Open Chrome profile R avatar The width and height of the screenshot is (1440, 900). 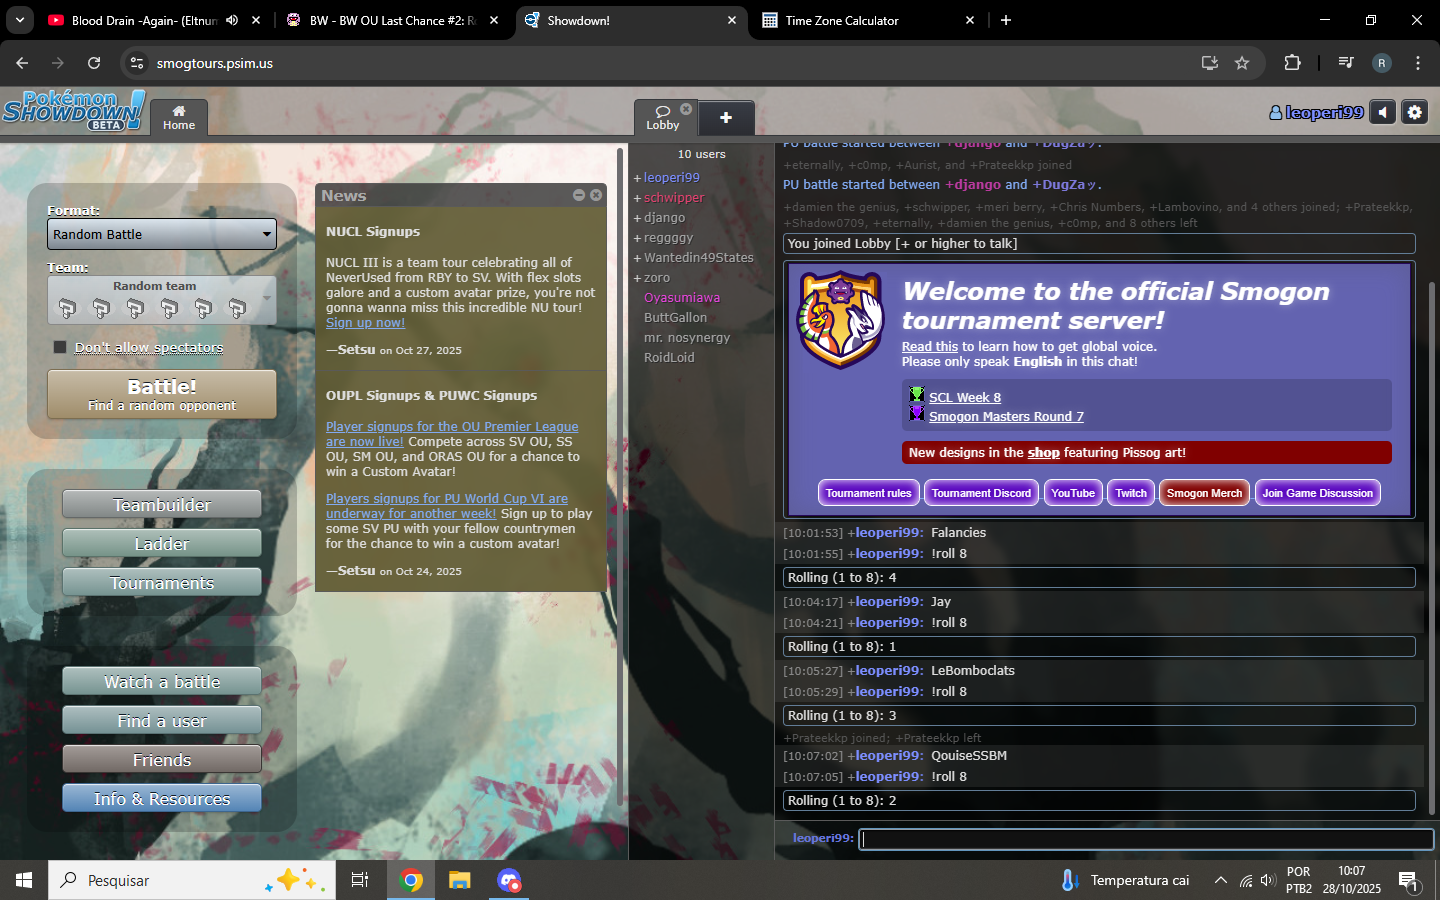tap(1382, 63)
